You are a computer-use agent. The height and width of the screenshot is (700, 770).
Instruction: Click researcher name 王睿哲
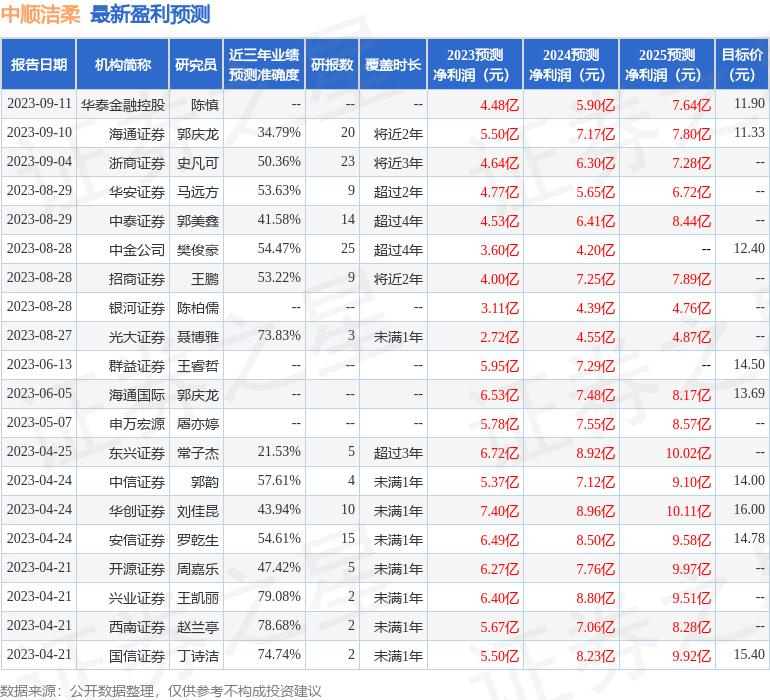coord(197,365)
